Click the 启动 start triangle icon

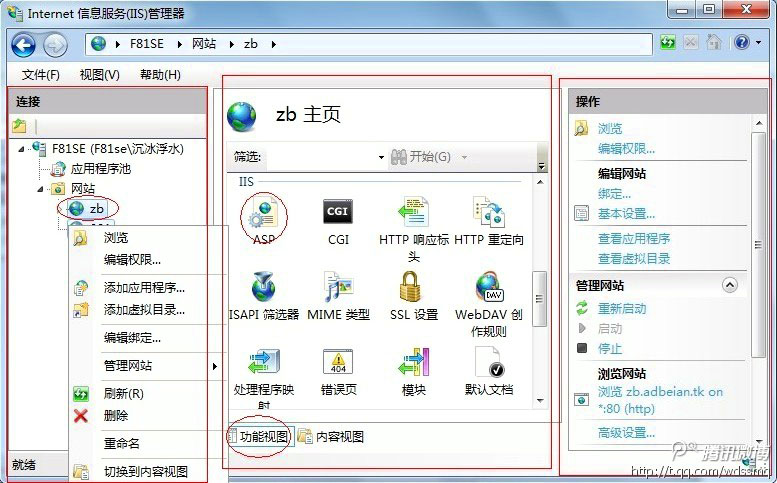582,328
